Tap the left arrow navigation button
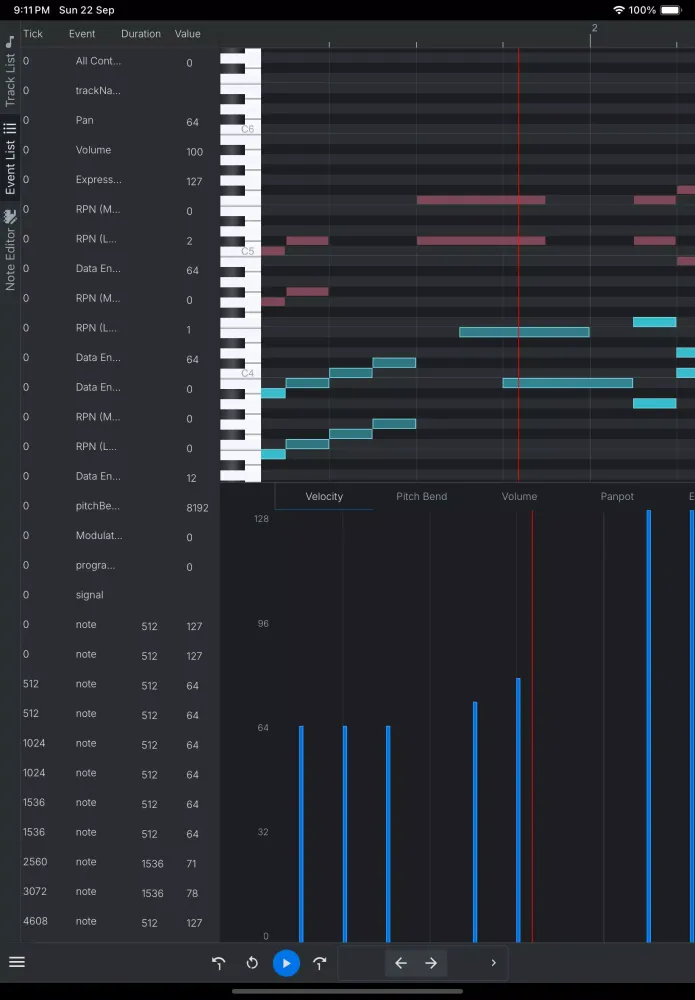 click(400, 963)
